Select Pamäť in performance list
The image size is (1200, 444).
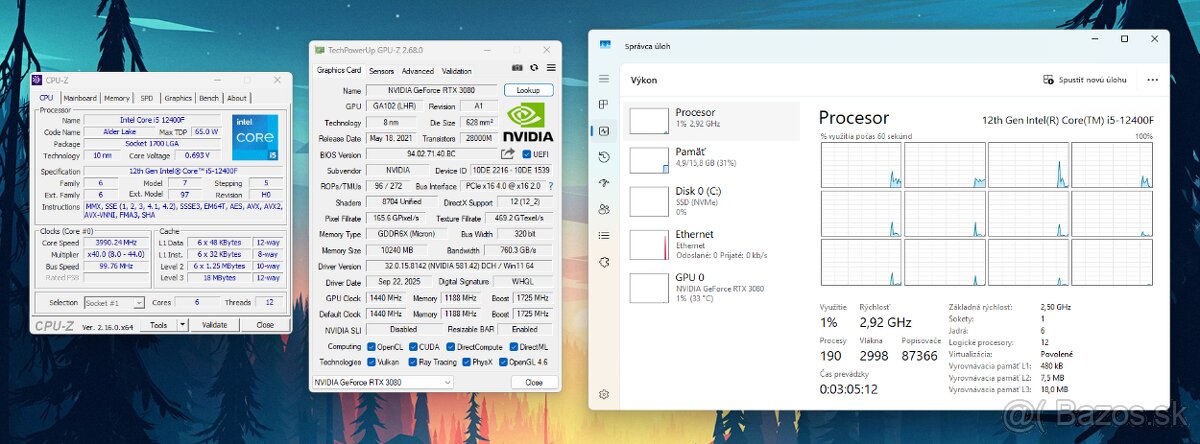[x=711, y=160]
